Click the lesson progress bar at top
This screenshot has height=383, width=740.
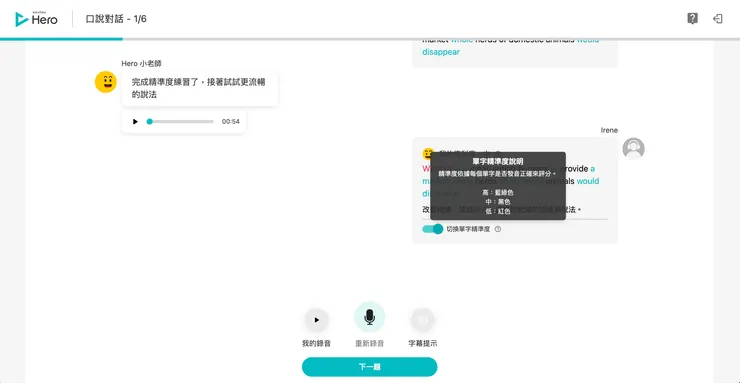(x=370, y=39)
